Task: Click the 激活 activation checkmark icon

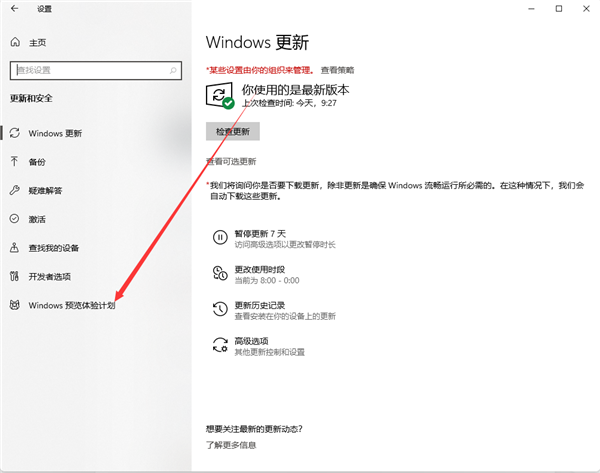Action: [x=15, y=219]
